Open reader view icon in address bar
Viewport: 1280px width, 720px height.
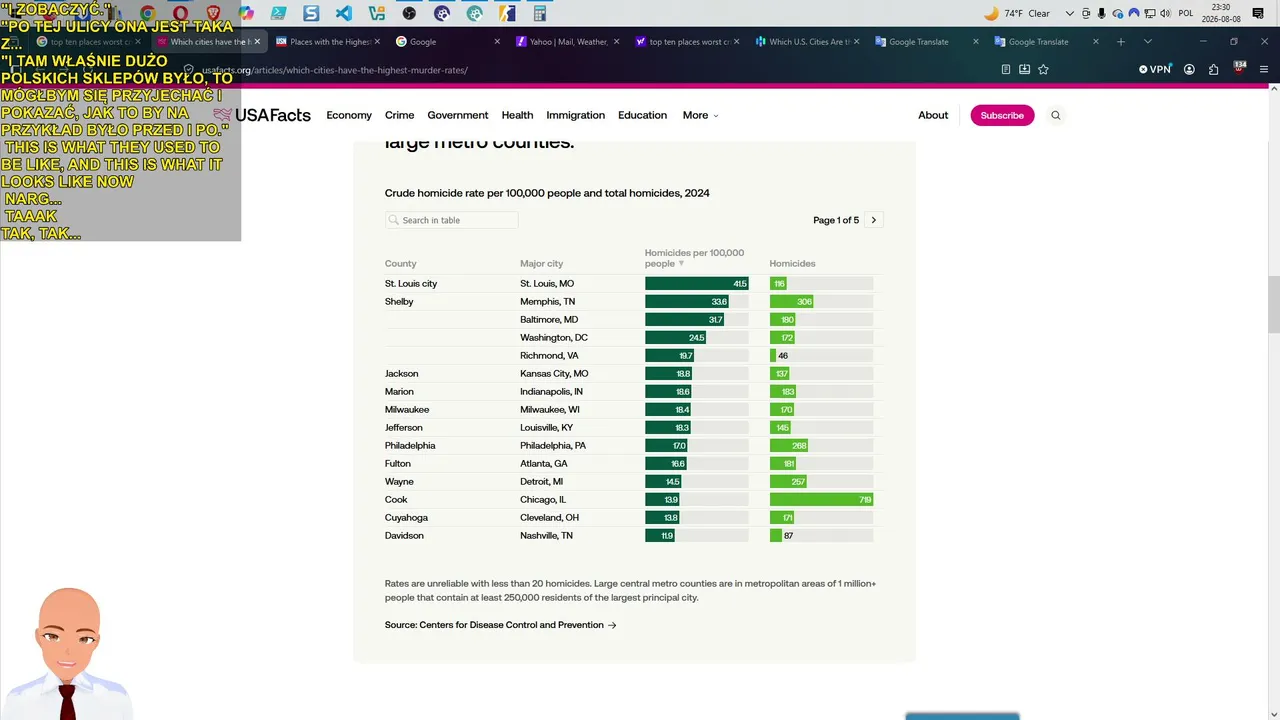tap(1006, 69)
